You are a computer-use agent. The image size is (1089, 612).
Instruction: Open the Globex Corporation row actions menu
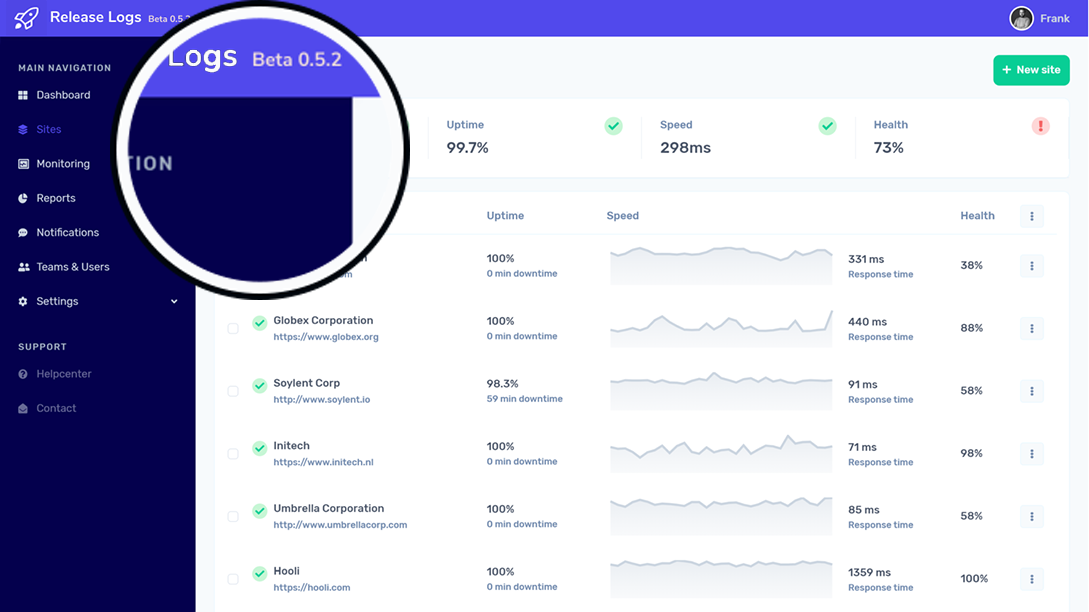point(1031,328)
